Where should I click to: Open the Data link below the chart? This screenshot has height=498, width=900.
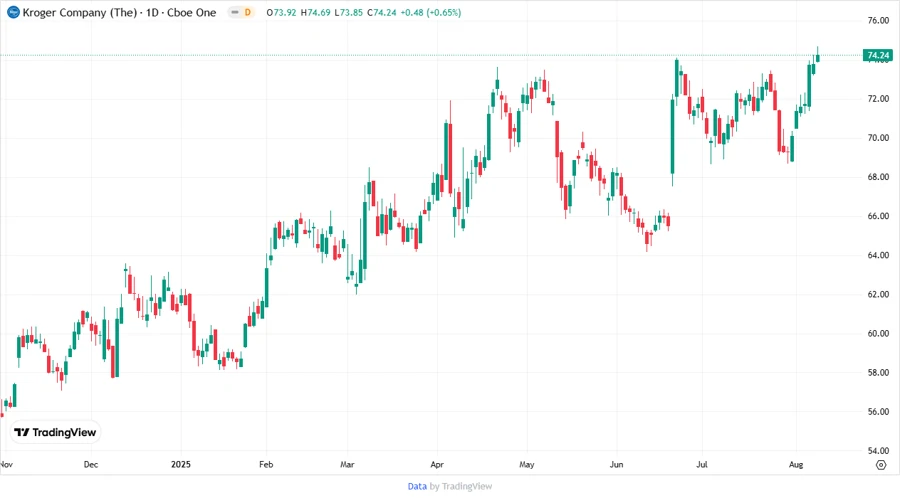pyautogui.click(x=417, y=486)
